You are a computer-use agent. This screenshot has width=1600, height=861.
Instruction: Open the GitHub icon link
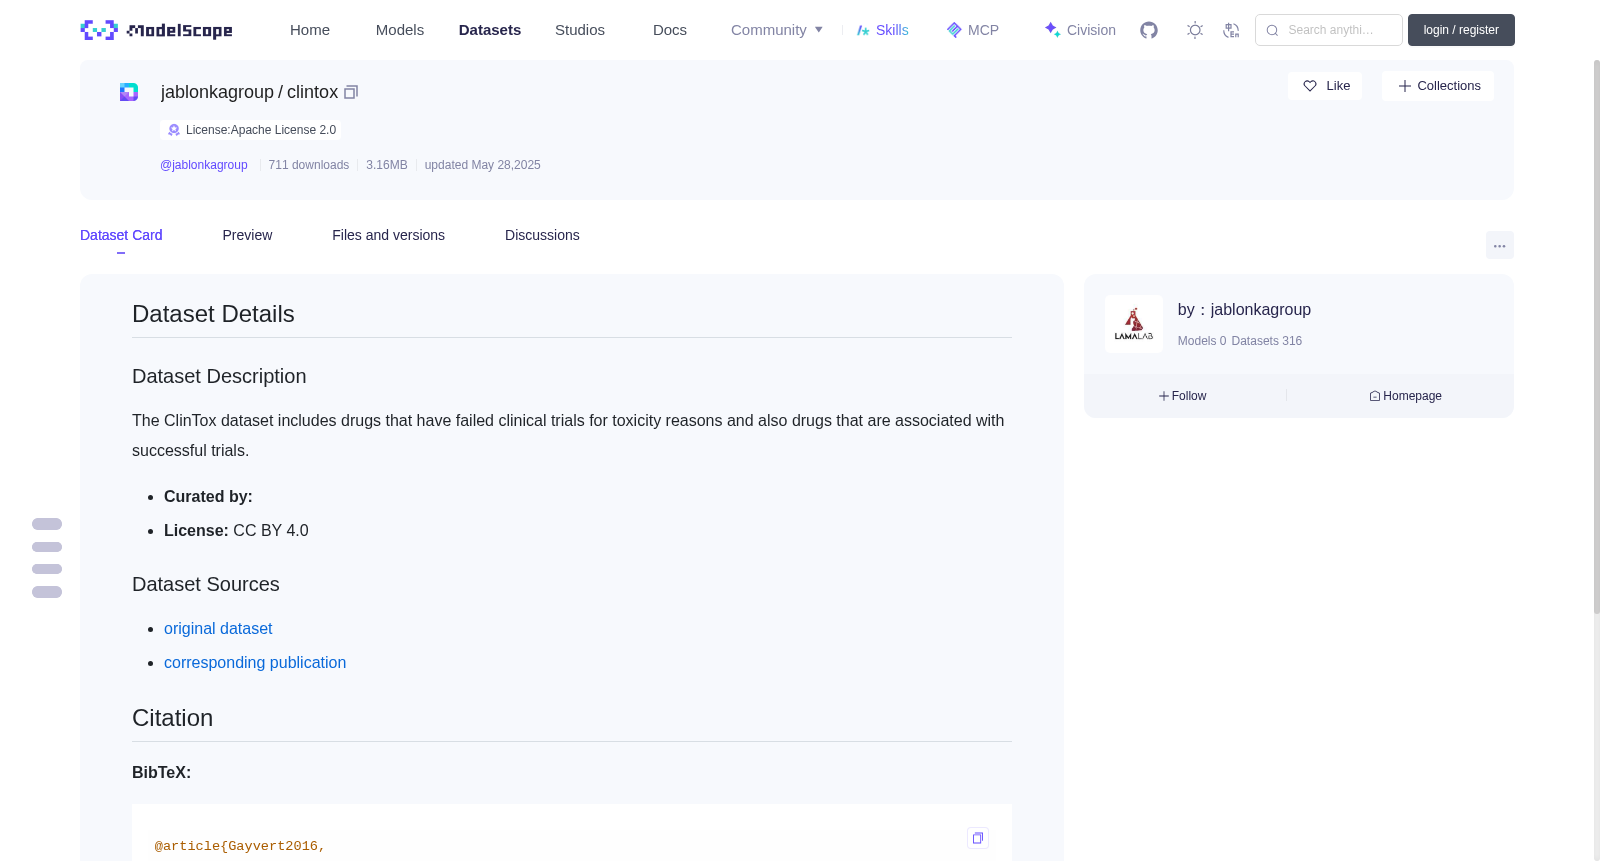point(1149,30)
